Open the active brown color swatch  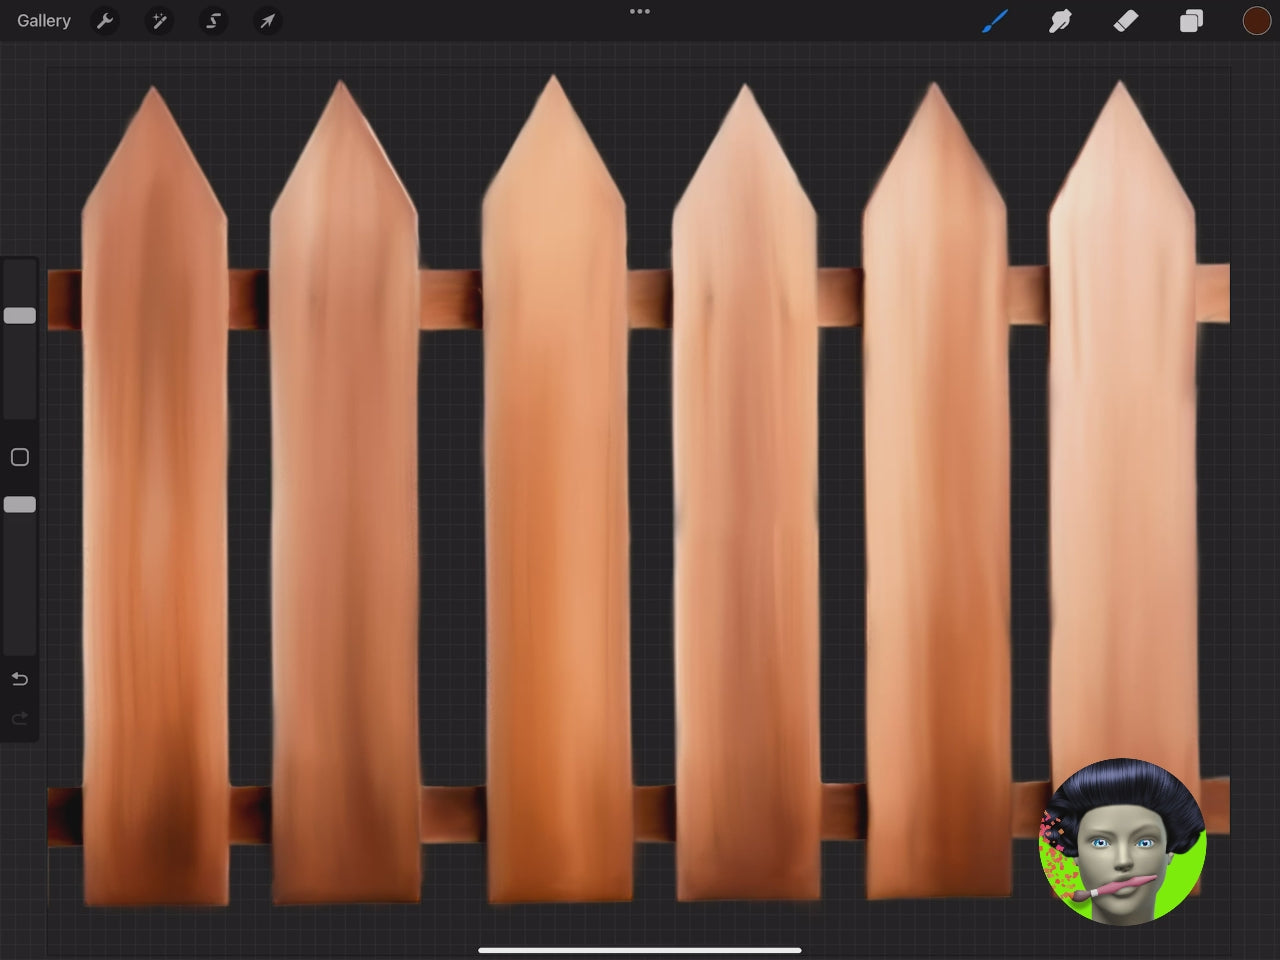click(1256, 21)
